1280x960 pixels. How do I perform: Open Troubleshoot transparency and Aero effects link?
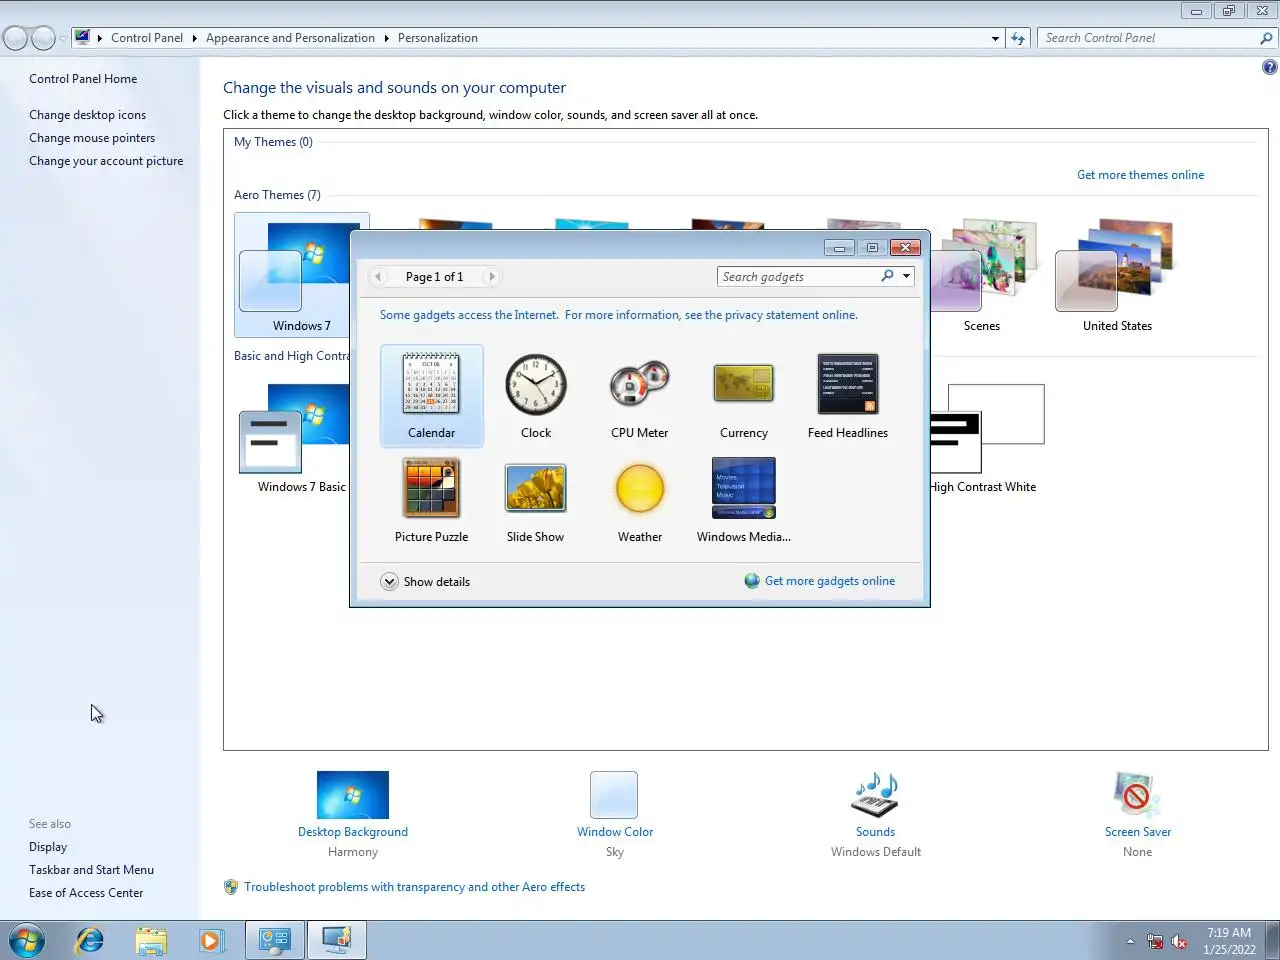coord(414,887)
